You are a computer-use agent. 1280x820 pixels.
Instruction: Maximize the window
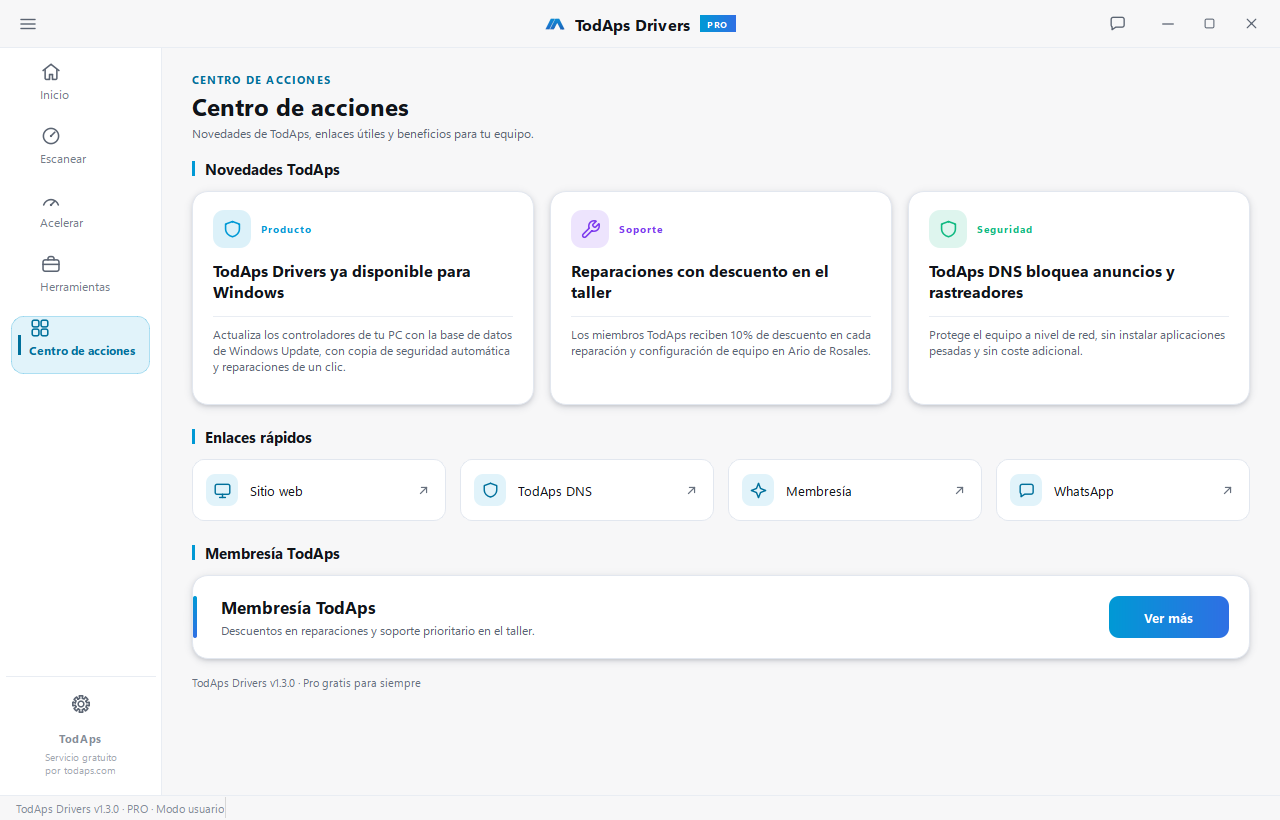(x=1209, y=24)
